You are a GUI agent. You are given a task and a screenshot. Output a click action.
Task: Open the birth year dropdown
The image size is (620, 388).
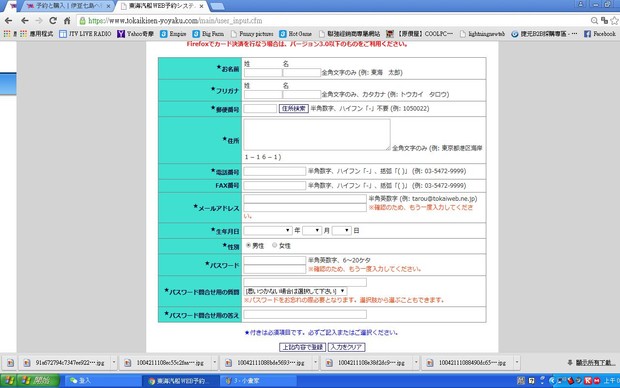268,230
